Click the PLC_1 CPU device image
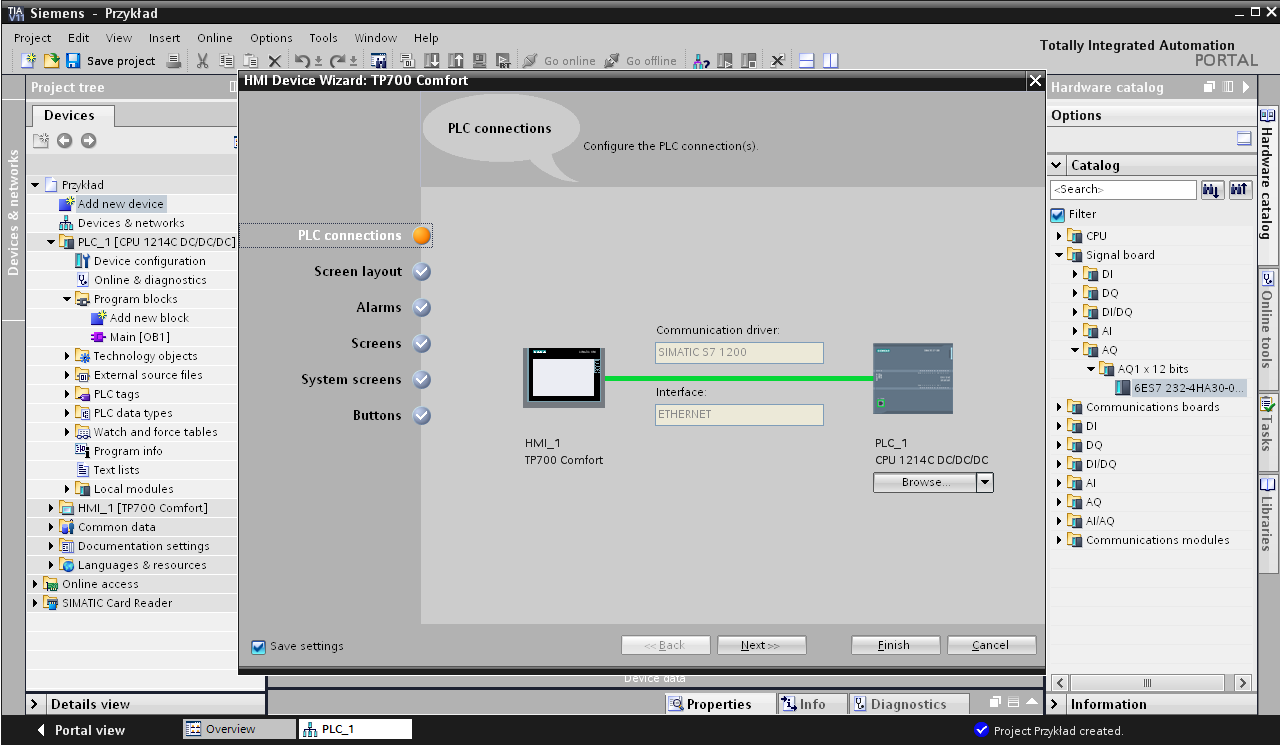The image size is (1281, 745). [913, 378]
